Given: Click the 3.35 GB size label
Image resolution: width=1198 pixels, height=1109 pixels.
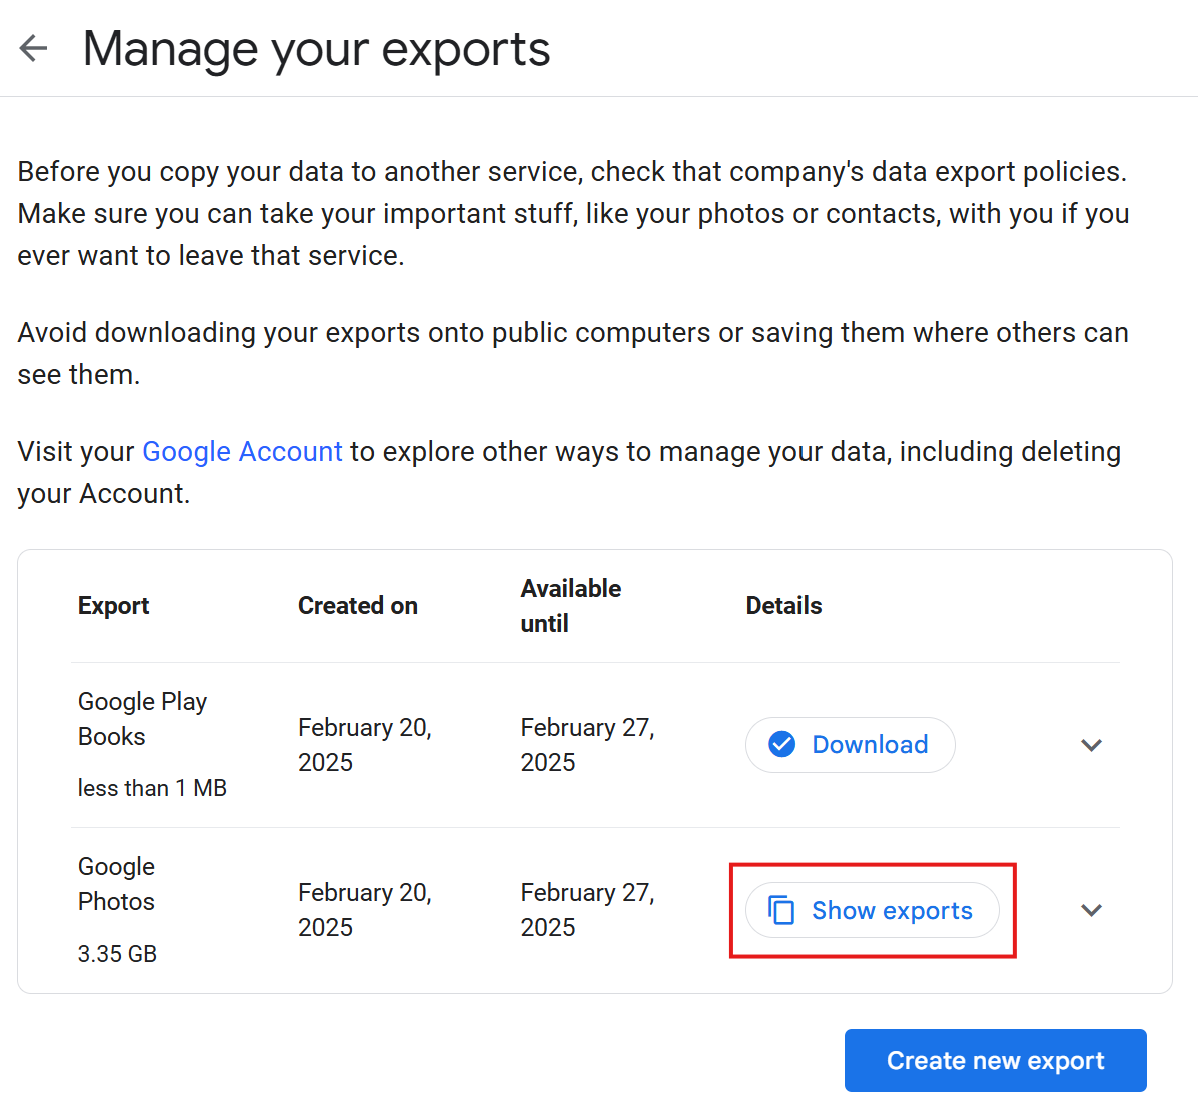Looking at the screenshot, I should coord(117,954).
